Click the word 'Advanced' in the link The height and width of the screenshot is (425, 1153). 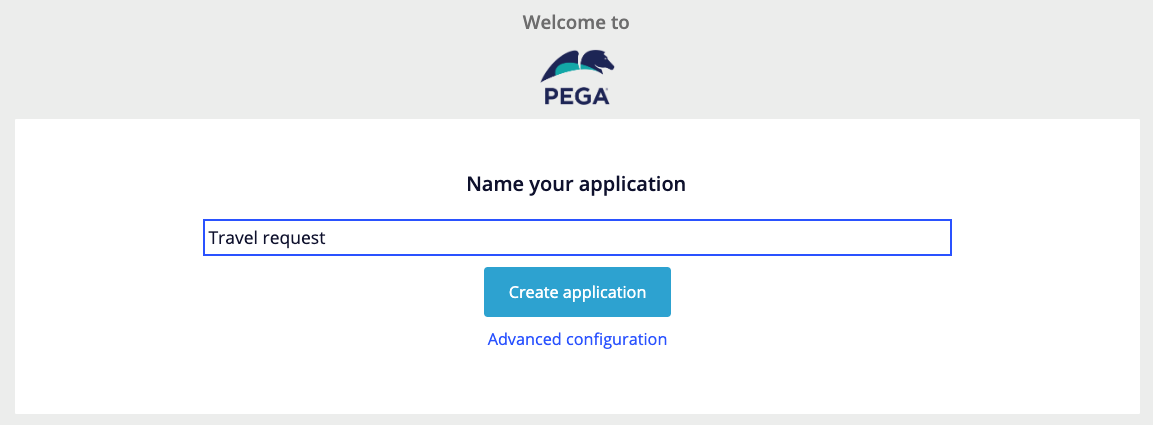point(524,339)
